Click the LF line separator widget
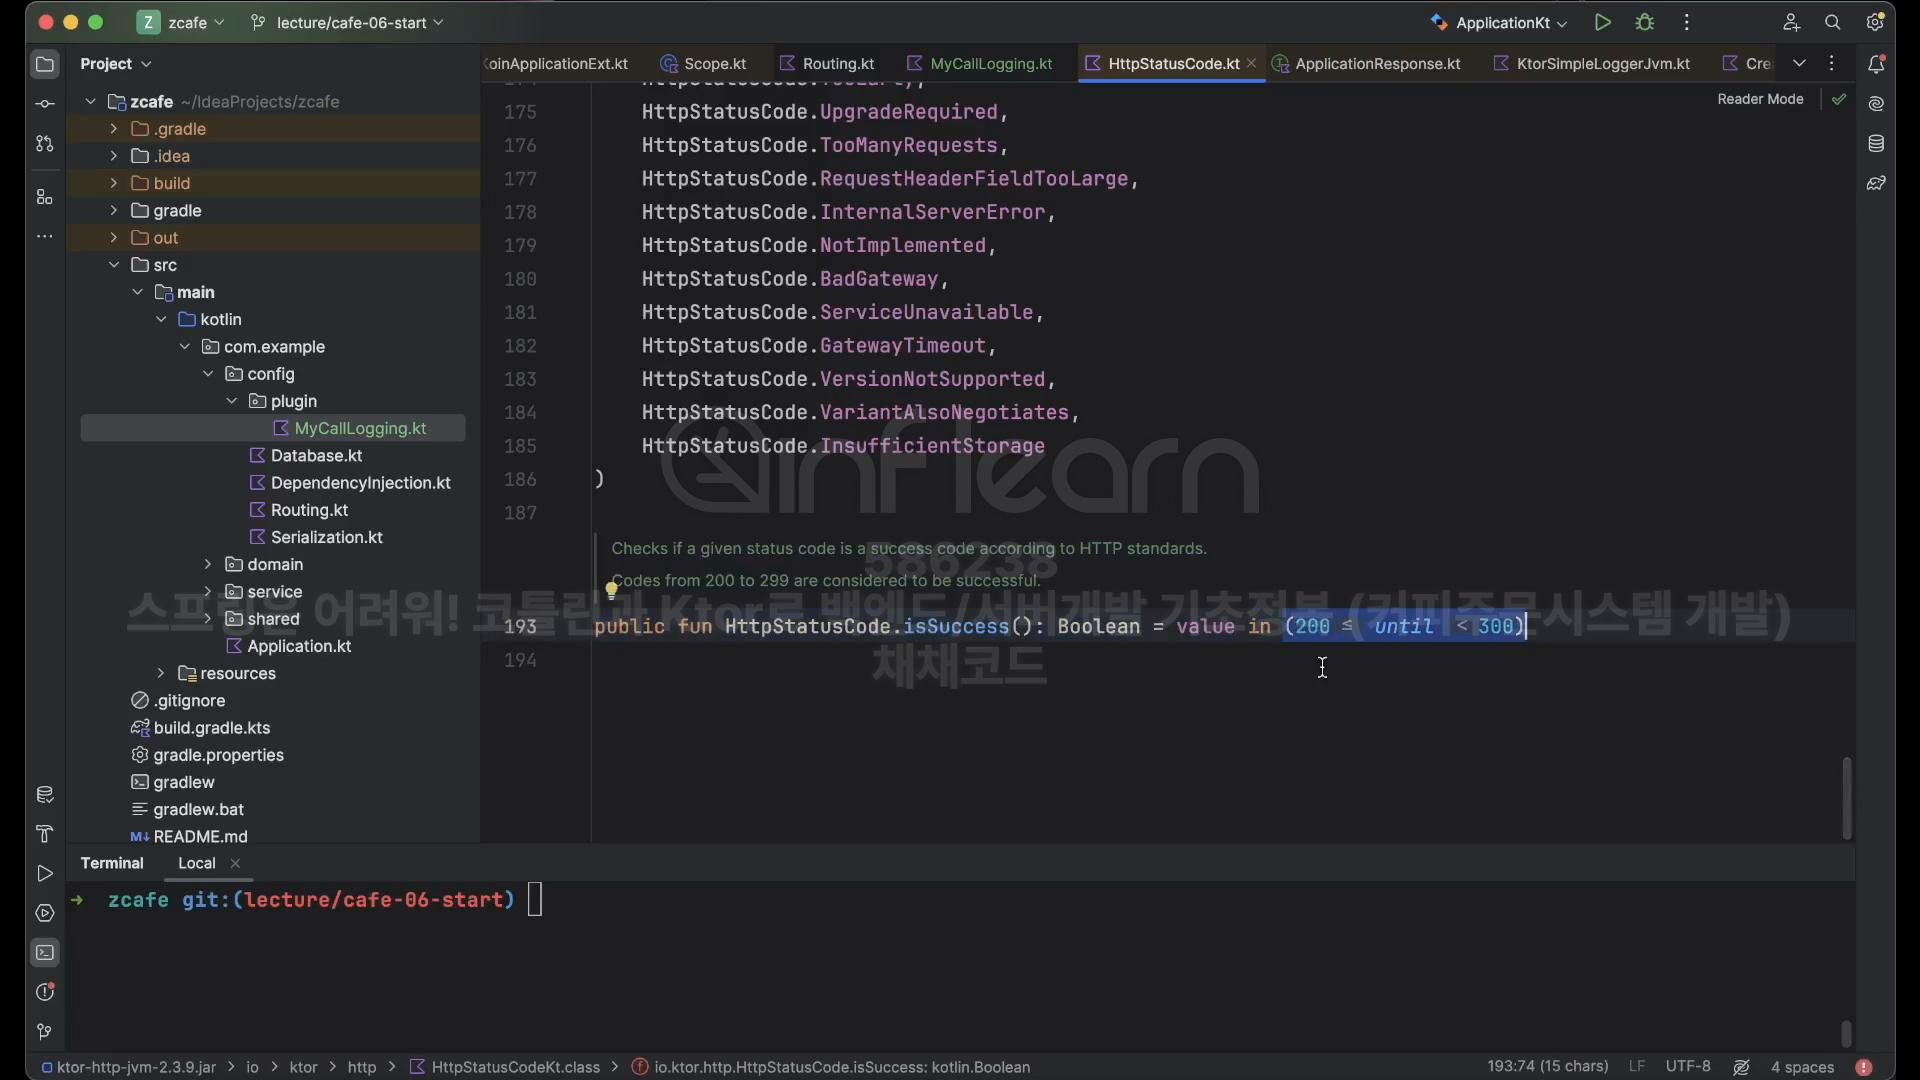Screen dimensions: 1920x1080 click(x=1637, y=1067)
